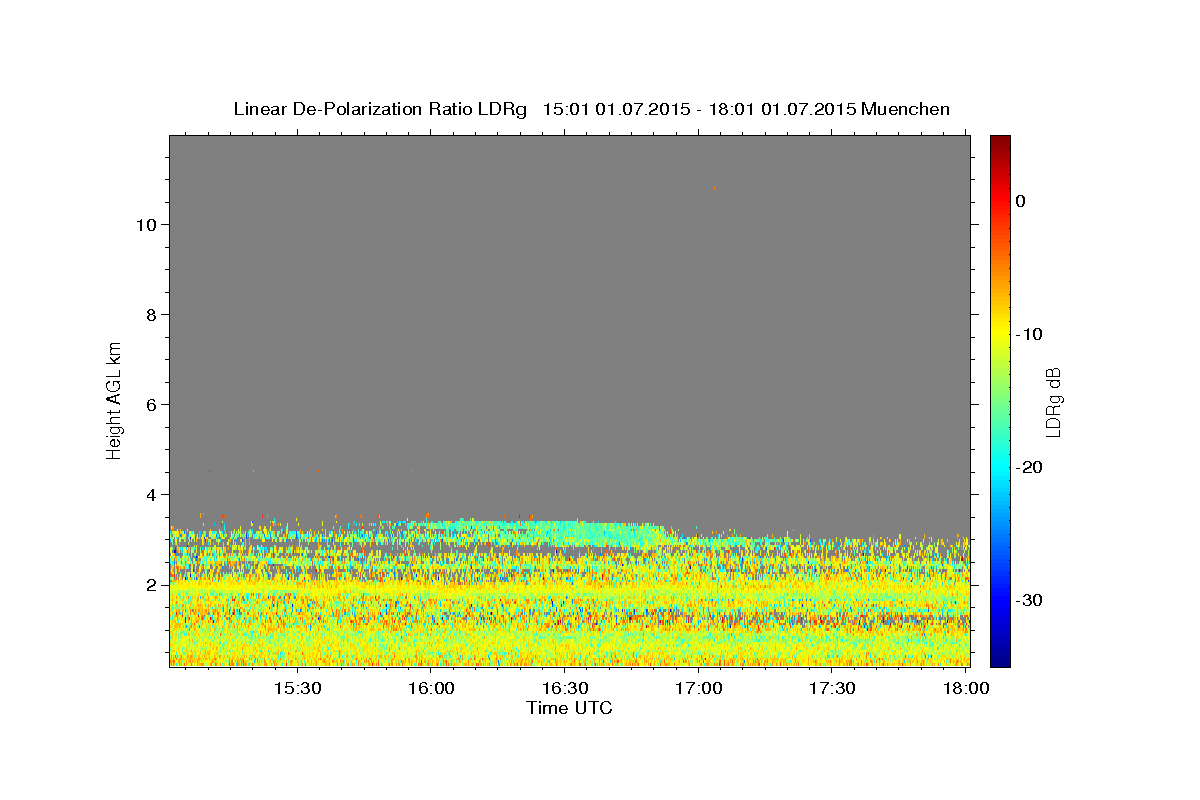The image size is (1200, 800).
Task: Select the 'Time UTC' axis label
Action: (x=569, y=708)
